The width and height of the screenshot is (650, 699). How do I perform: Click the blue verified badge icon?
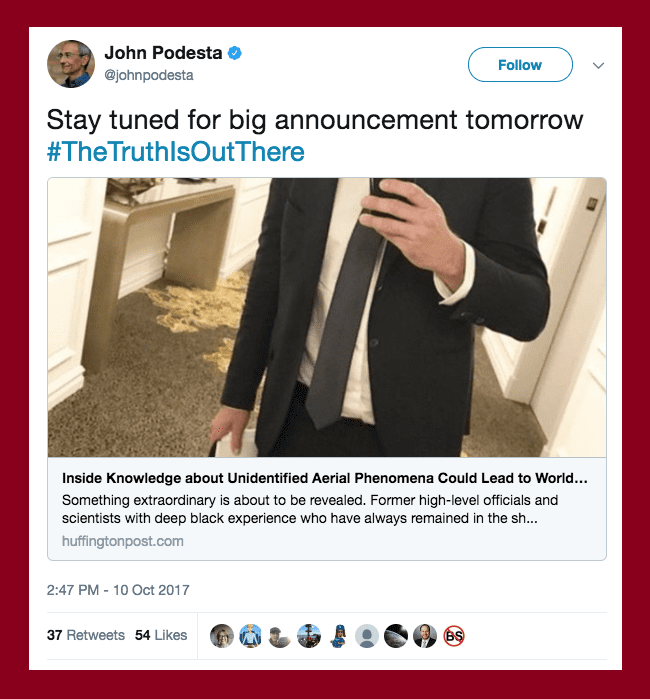tap(235, 53)
